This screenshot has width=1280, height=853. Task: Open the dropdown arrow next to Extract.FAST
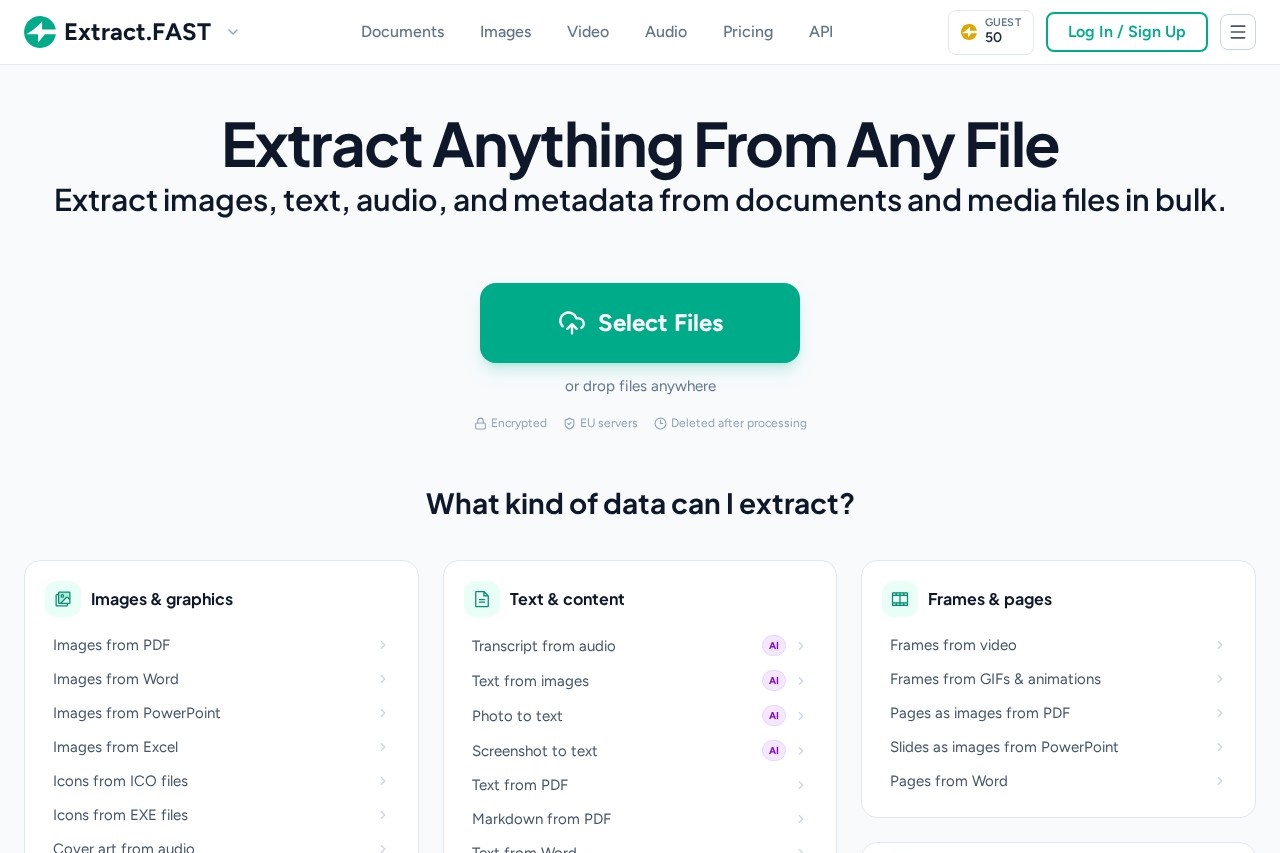[x=233, y=32]
